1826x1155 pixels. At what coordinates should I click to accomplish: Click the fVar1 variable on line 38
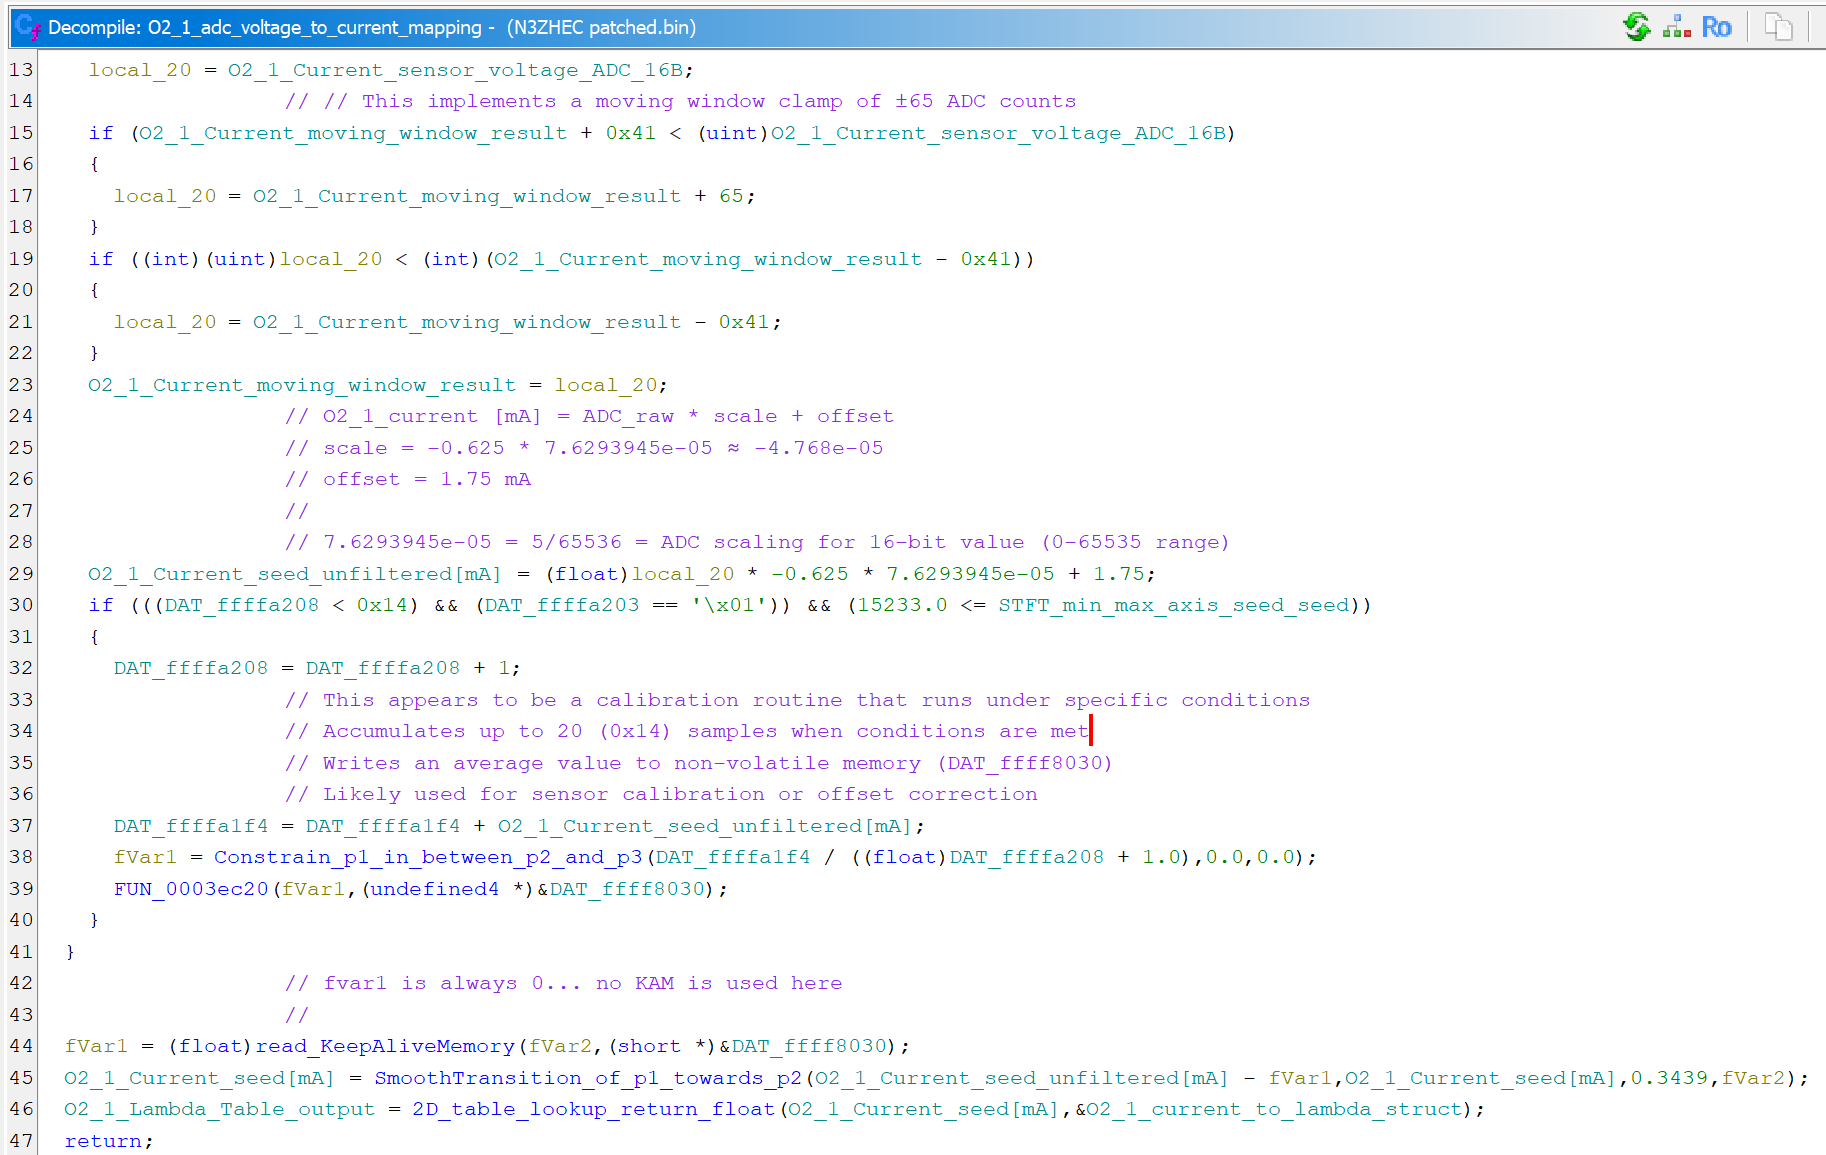(146, 857)
